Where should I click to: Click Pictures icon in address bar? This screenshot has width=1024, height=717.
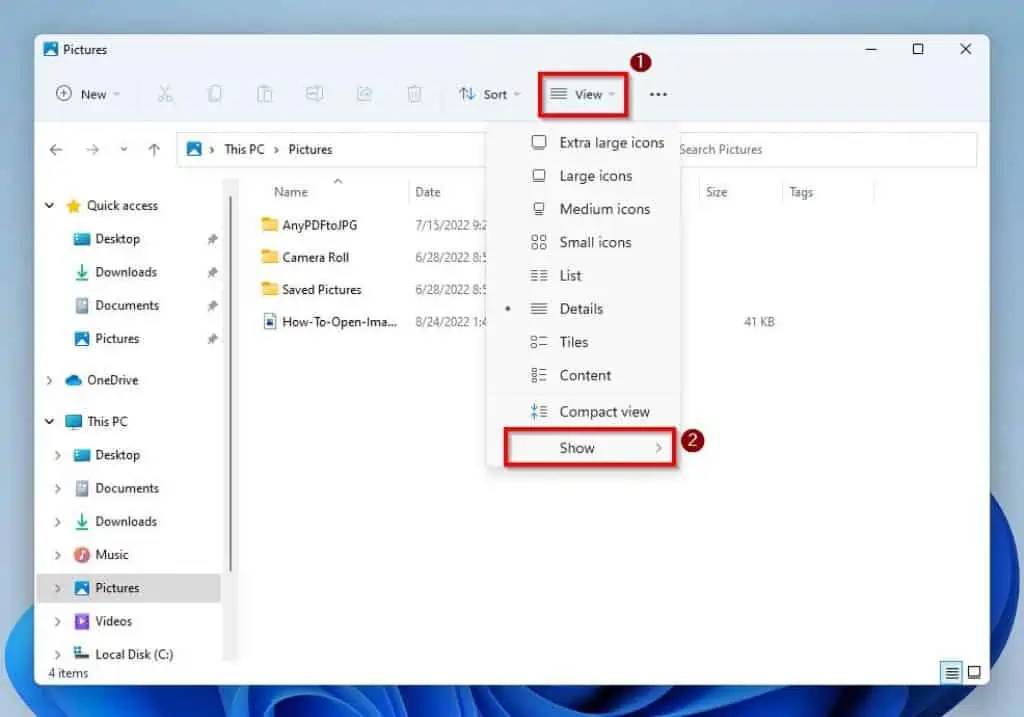click(194, 149)
